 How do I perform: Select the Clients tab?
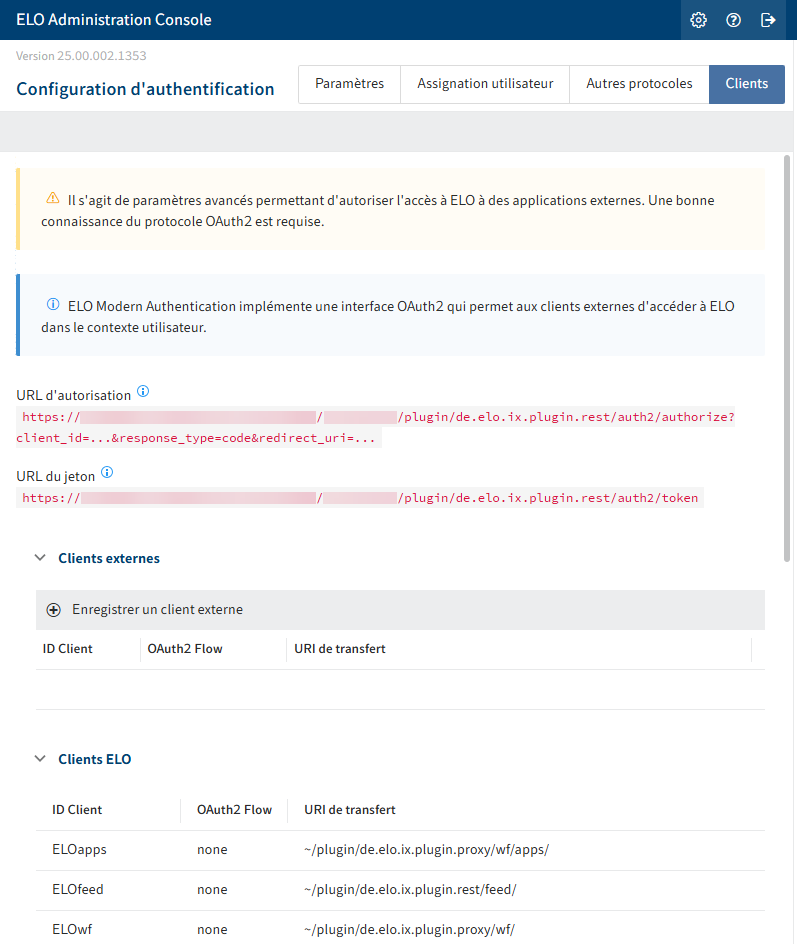(x=746, y=84)
